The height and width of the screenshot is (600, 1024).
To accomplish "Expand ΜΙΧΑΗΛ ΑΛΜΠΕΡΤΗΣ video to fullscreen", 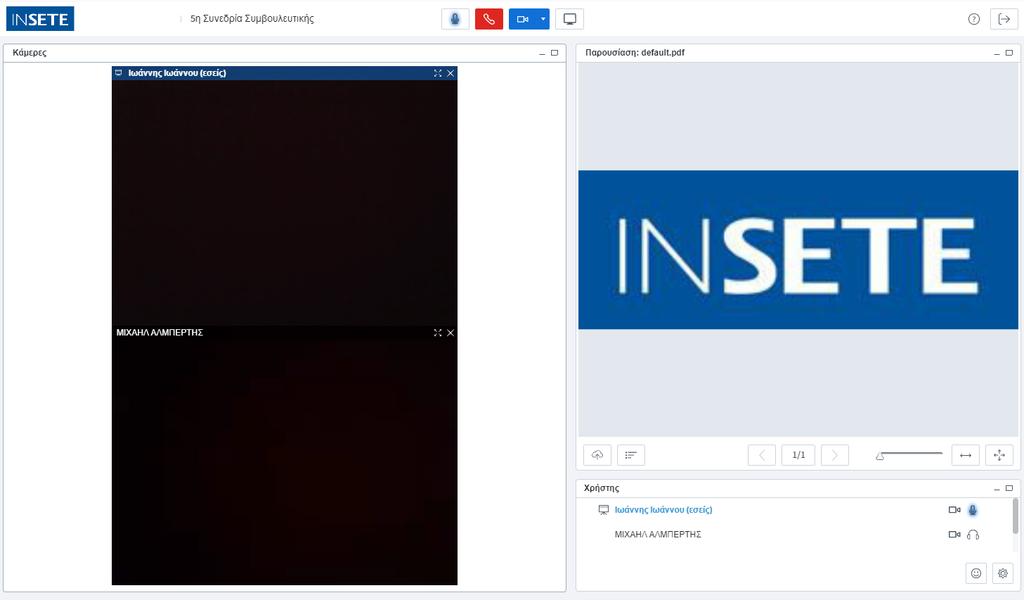I will (438, 332).
